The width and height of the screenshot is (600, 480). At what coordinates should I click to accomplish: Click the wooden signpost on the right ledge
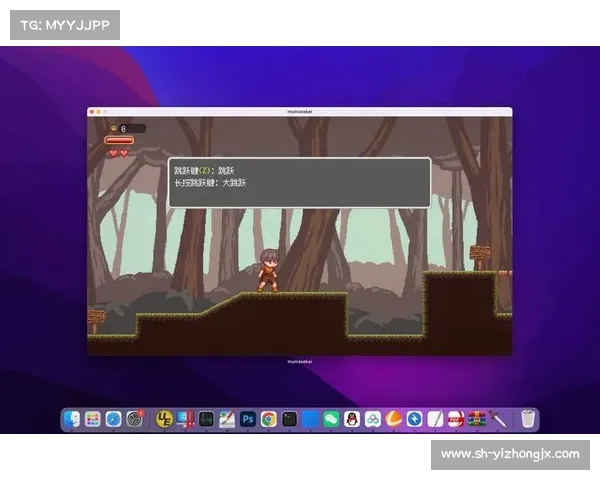coord(480,258)
